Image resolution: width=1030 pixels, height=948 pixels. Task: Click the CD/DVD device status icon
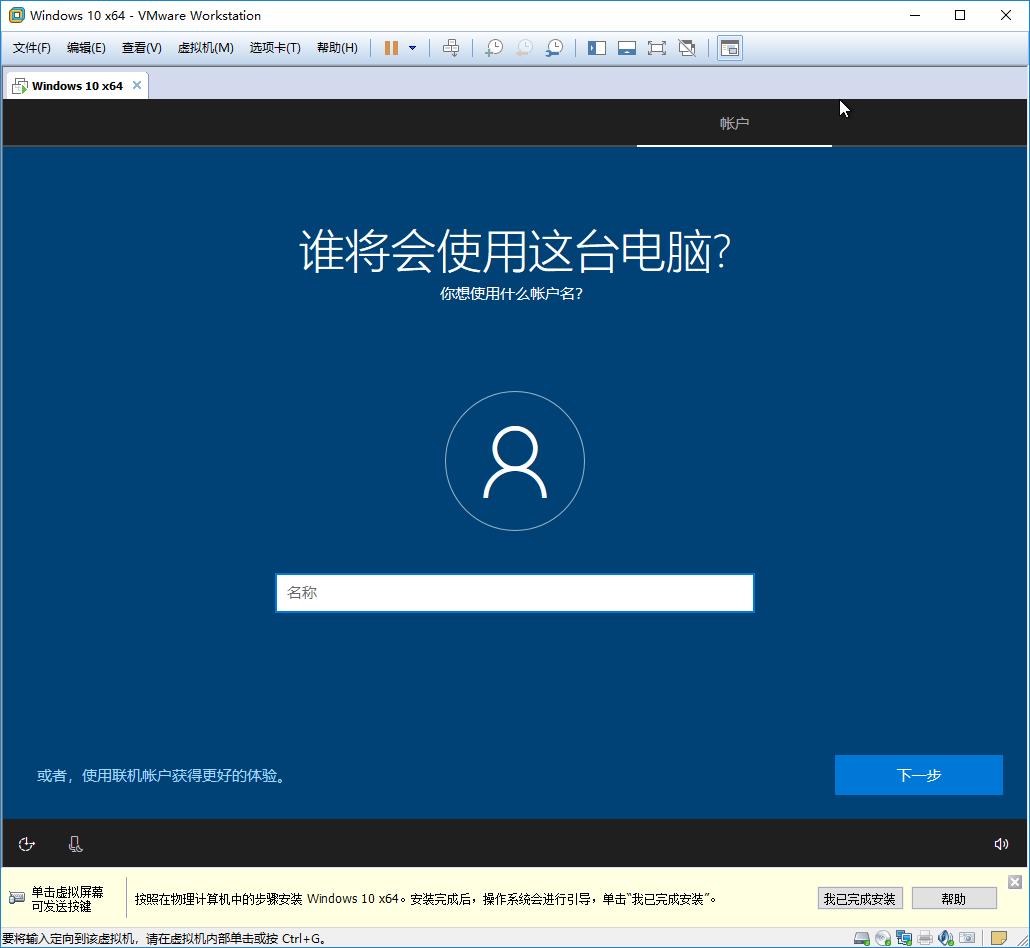click(883, 938)
